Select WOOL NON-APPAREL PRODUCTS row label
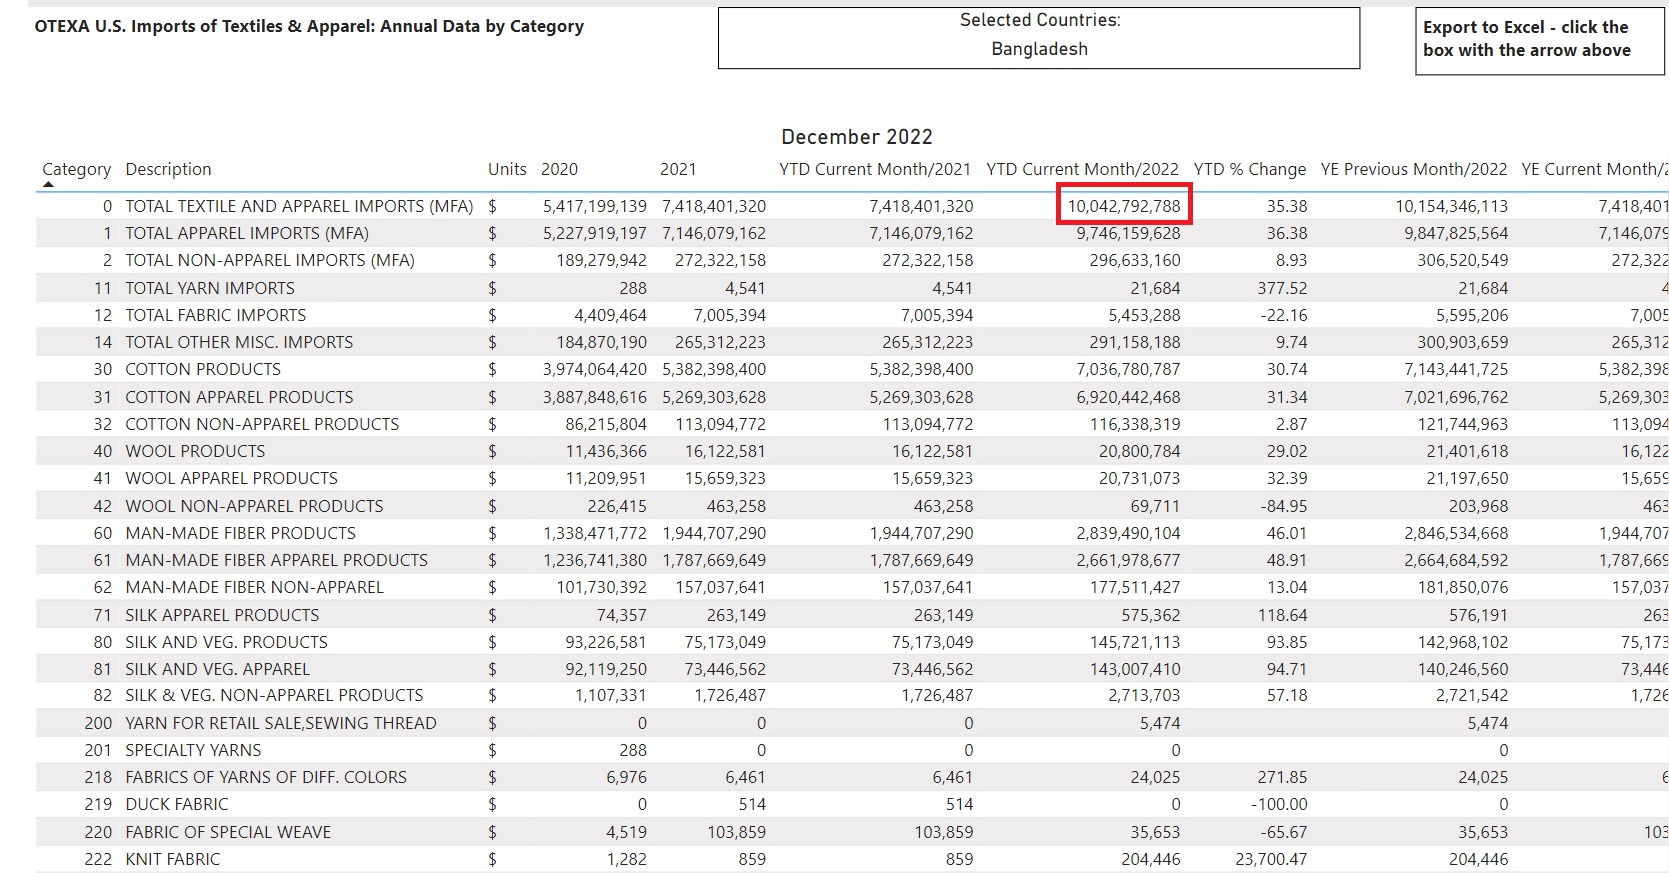Image resolution: width=1669 pixels, height=873 pixels. click(254, 506)
